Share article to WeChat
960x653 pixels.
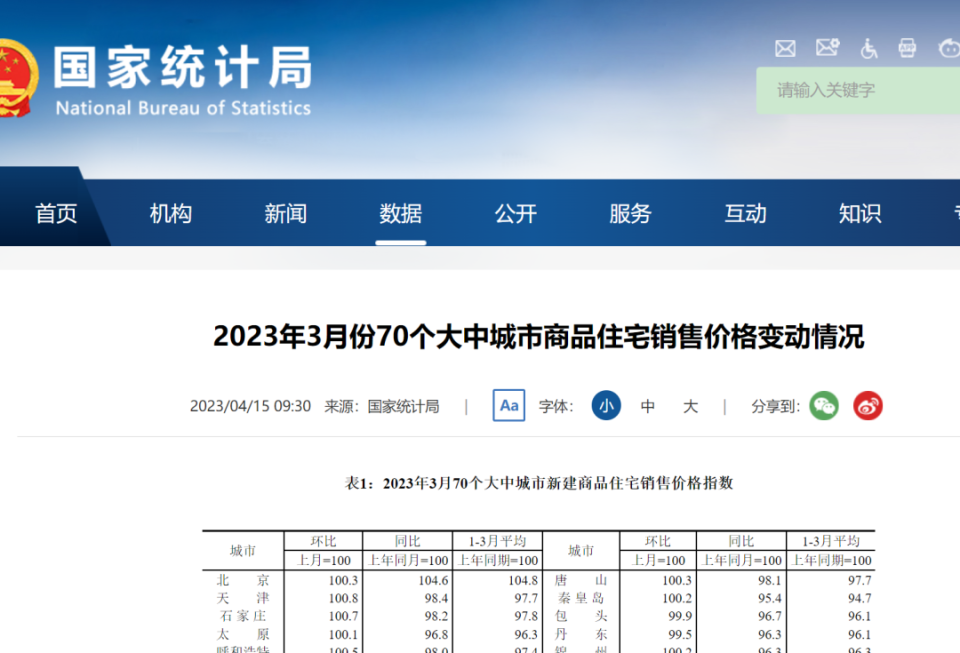(x=824, y=406)
